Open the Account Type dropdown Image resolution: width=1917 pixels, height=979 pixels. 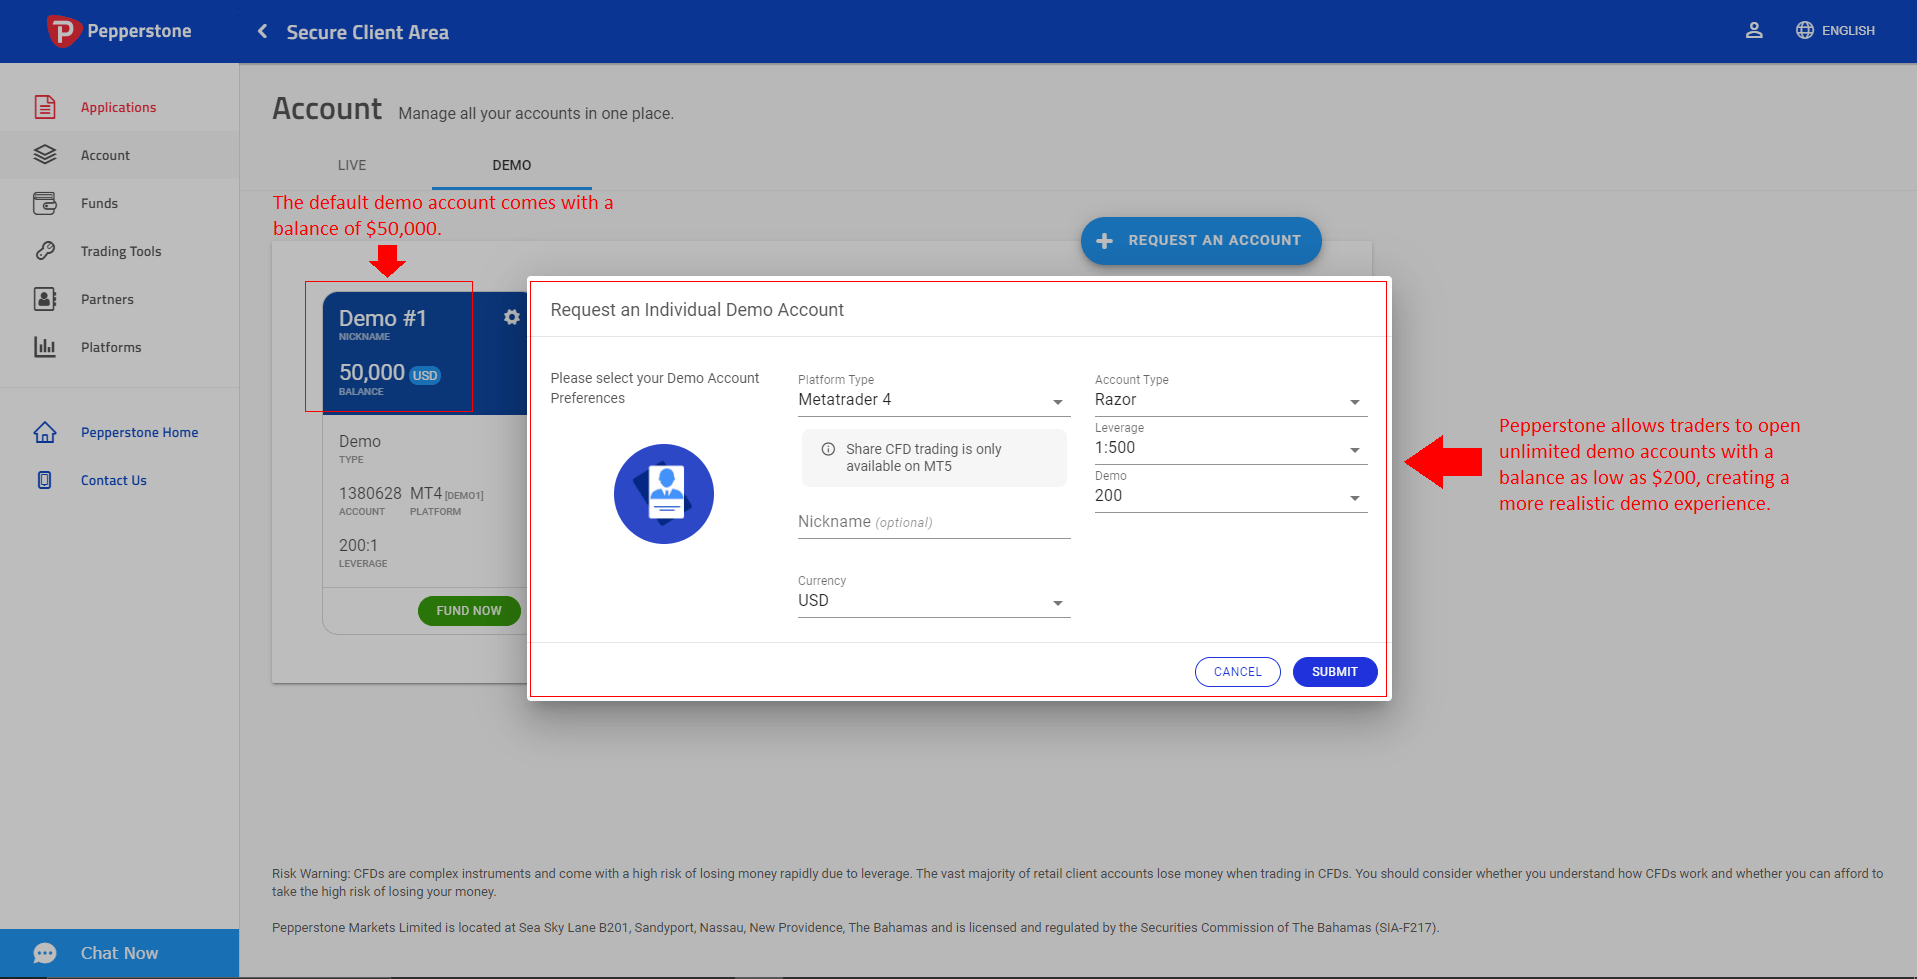tap(1231, 400)
